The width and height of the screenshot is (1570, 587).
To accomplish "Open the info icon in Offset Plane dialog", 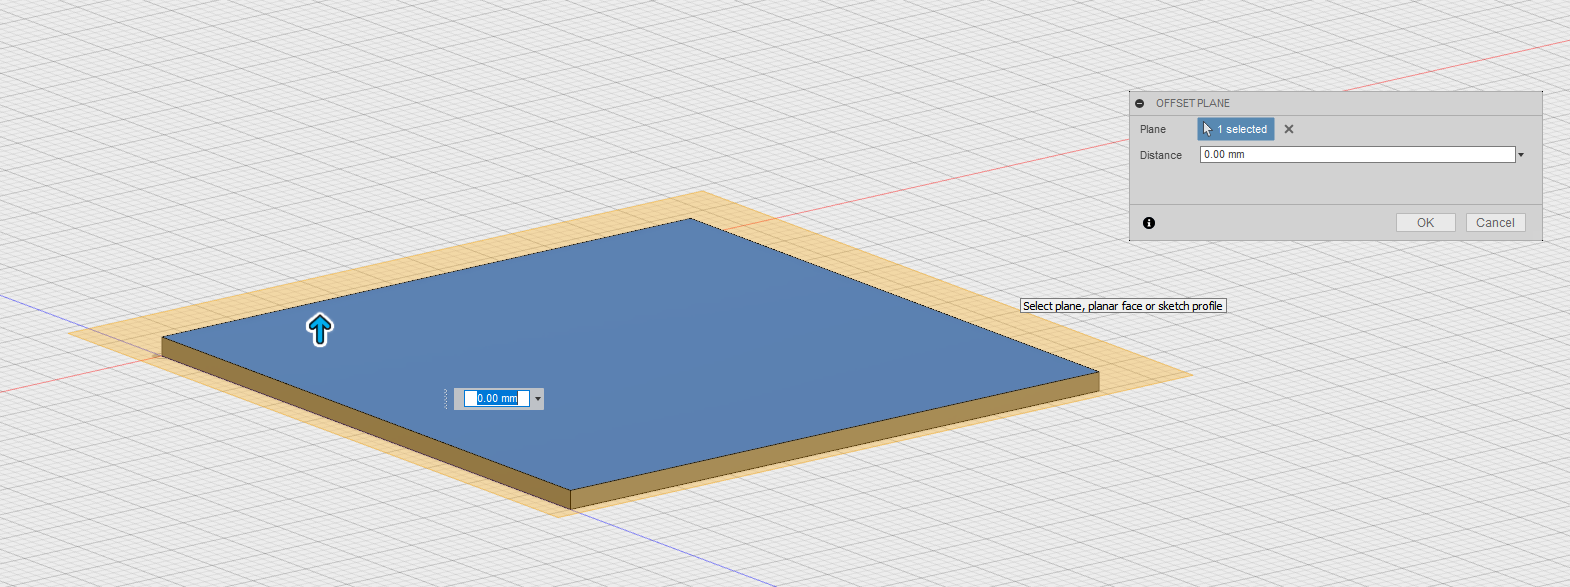I will pyautogui.click(x=1149, y=223).
